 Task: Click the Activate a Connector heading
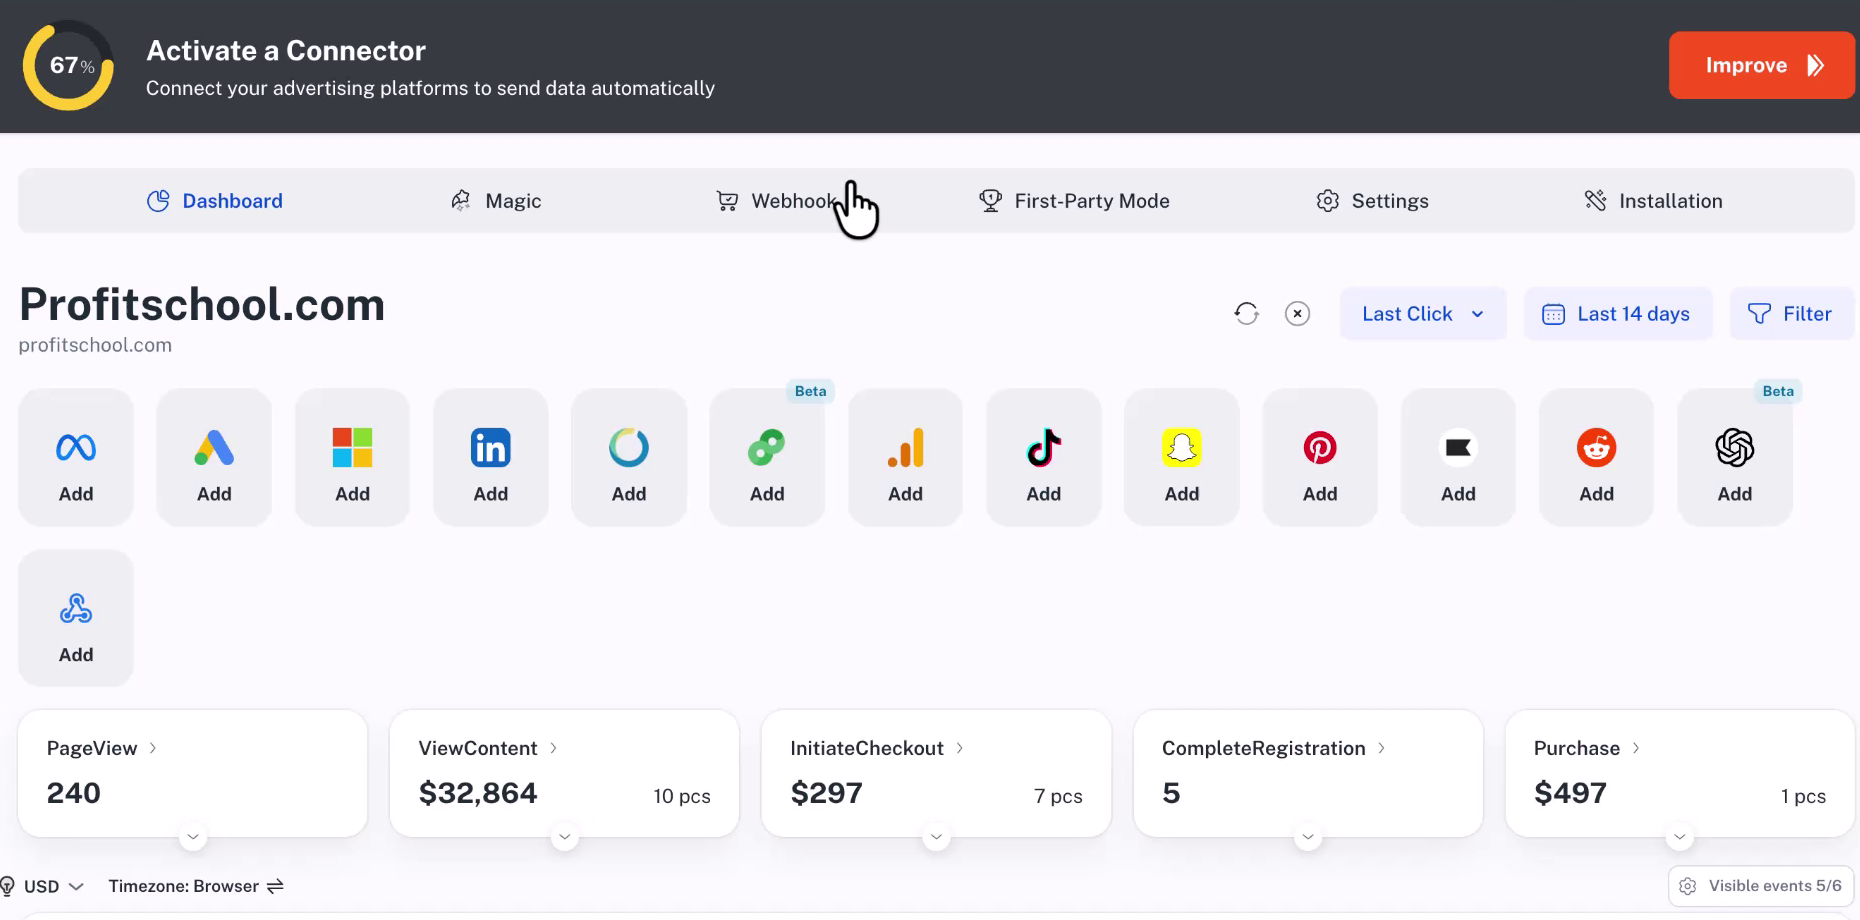(286, 51)
